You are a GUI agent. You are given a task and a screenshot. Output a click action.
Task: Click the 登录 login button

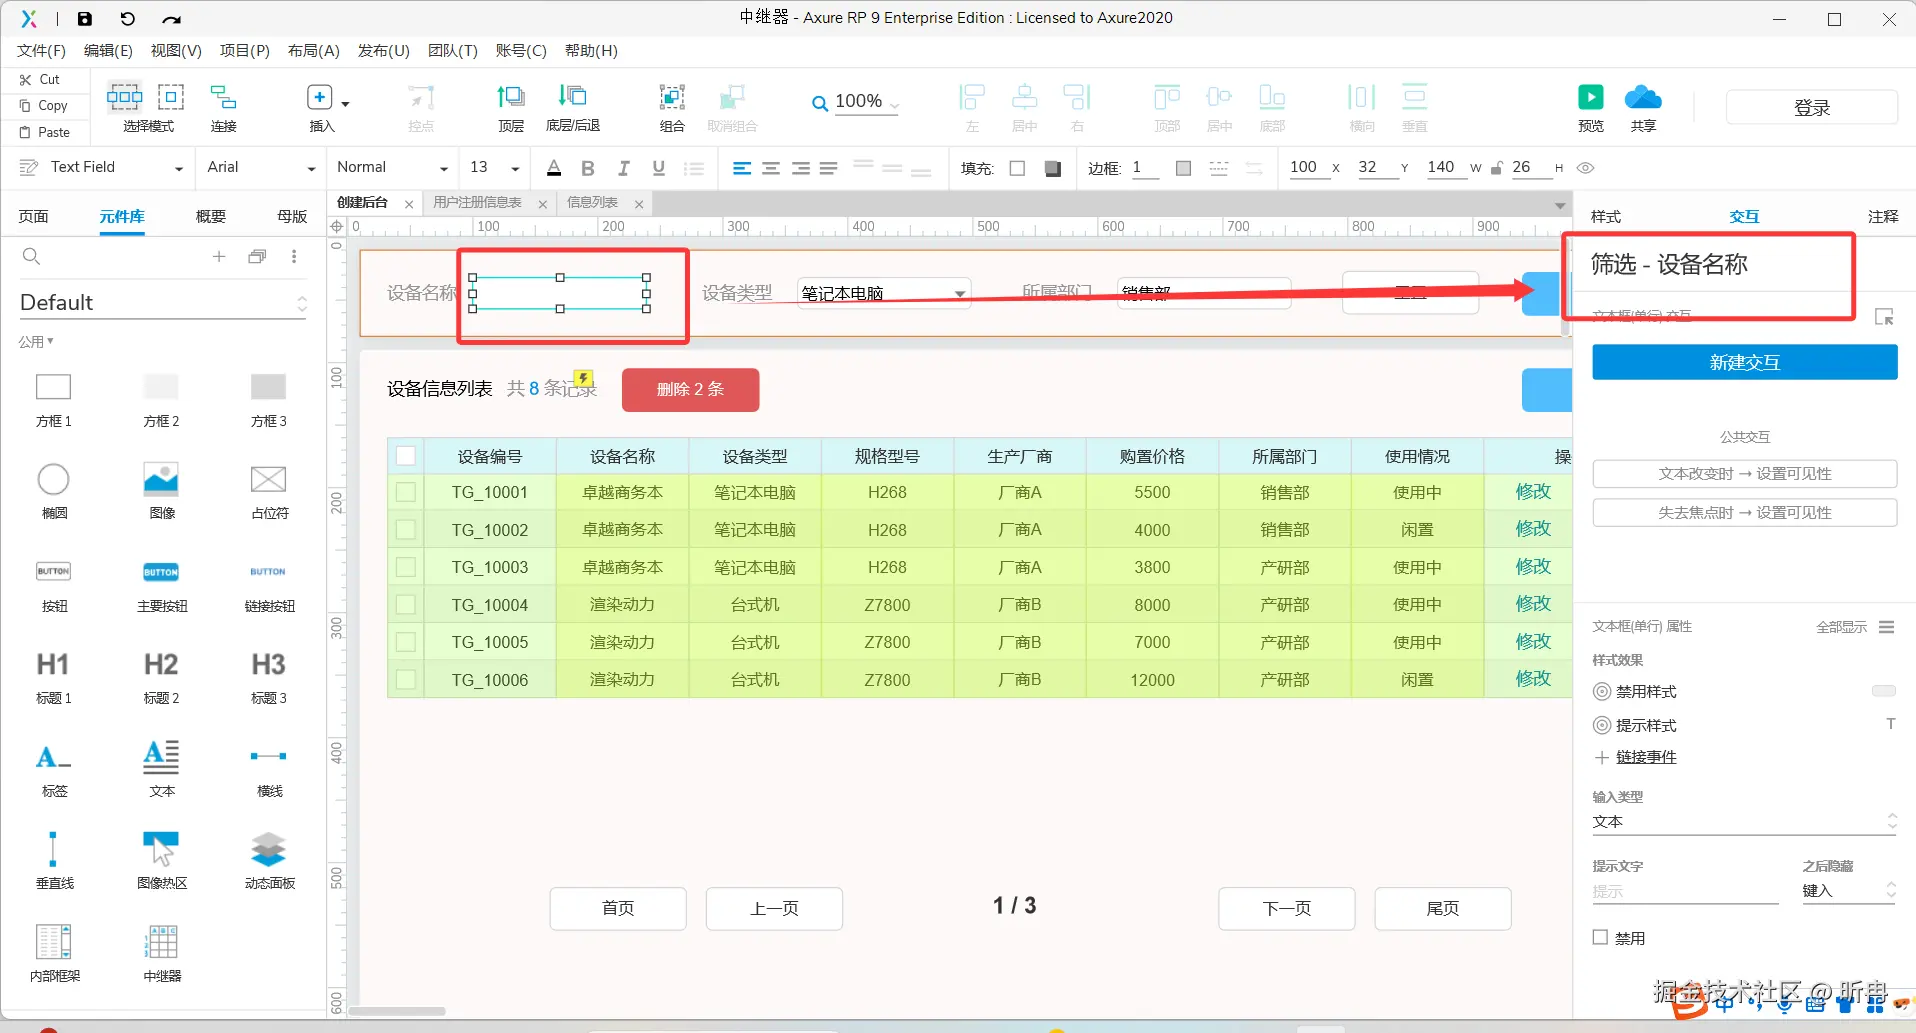[x=1811, y=108]
